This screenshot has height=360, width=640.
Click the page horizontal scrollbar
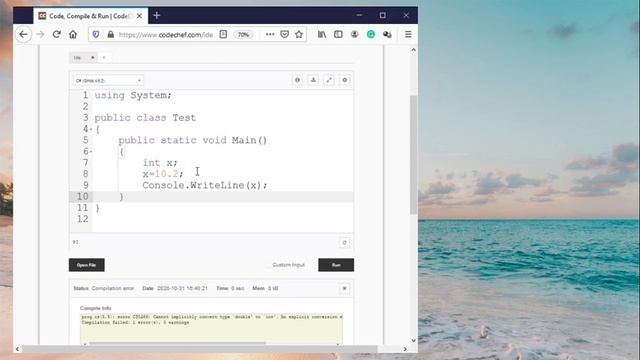(x=200, y=349)
